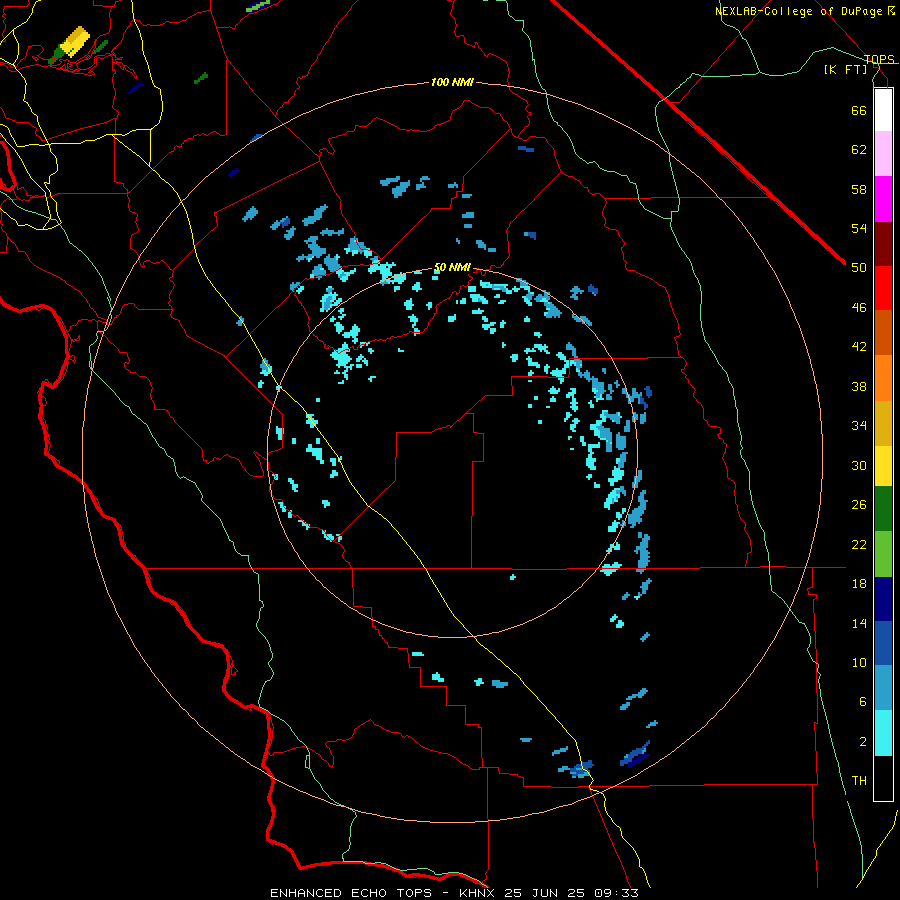This screenshot has height=900, width=900.
Task: Select the 100 NMI range ring label
Action: coord(452,83)
